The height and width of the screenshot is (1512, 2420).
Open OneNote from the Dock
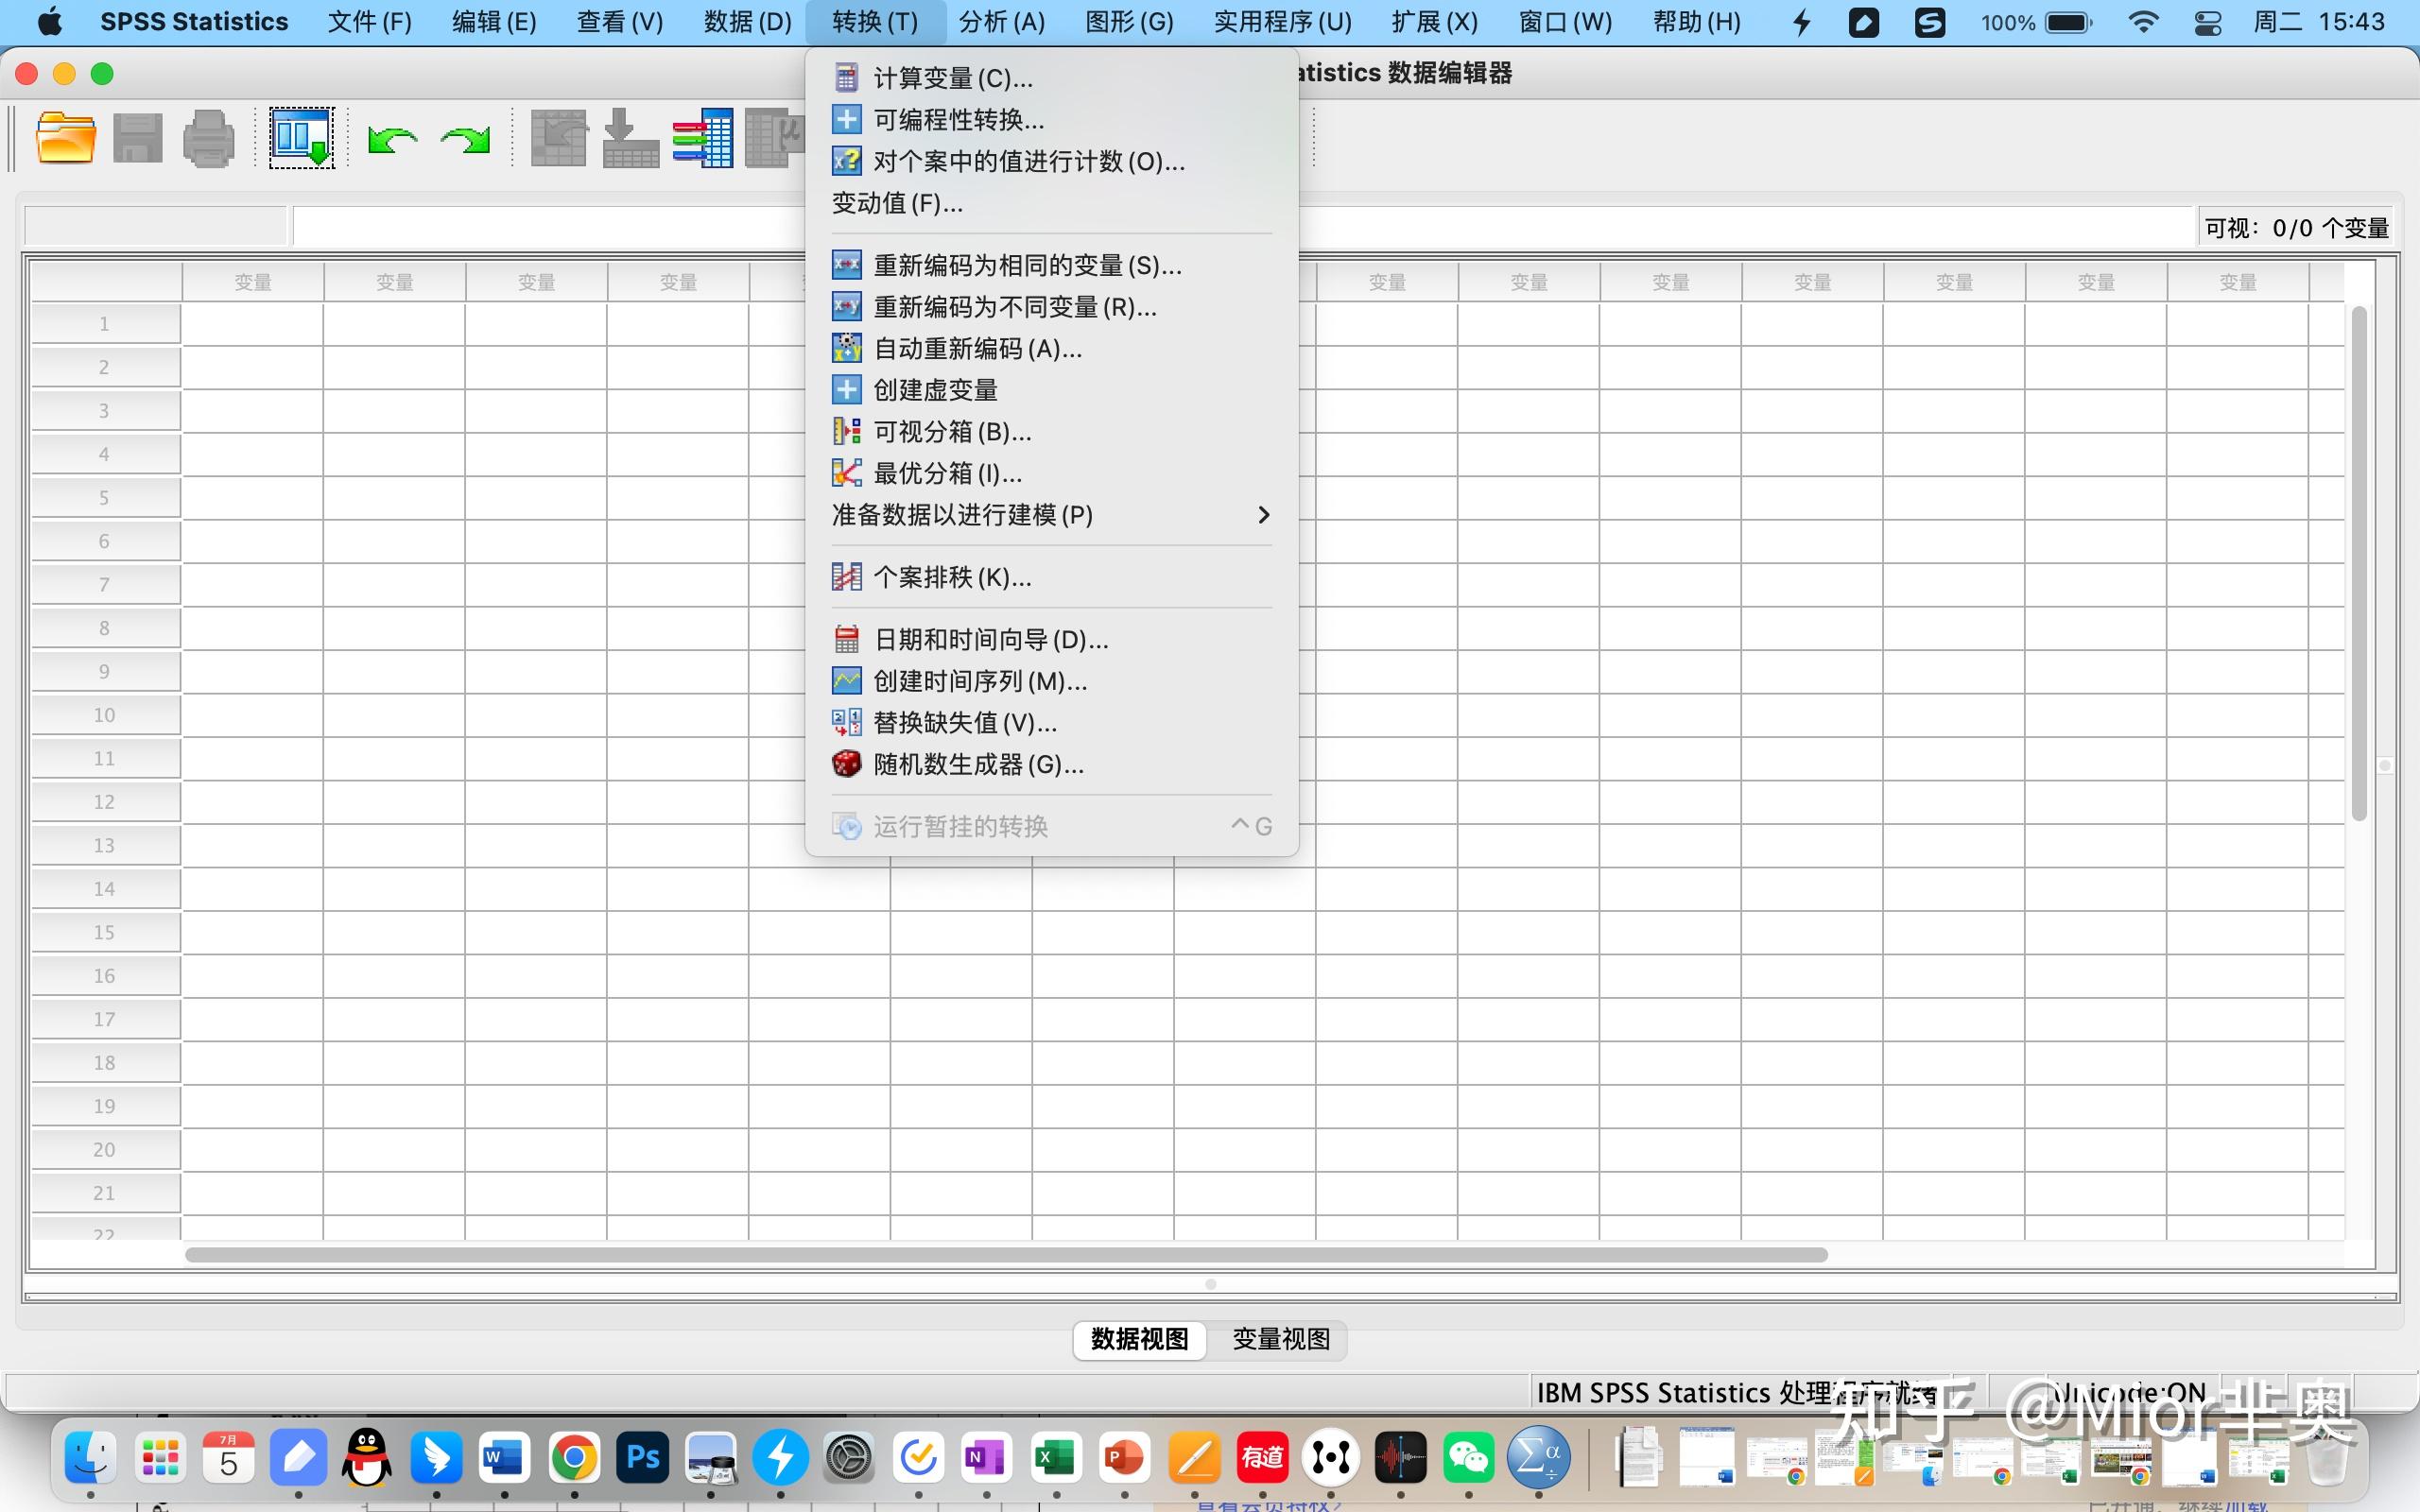[986, 1458]
